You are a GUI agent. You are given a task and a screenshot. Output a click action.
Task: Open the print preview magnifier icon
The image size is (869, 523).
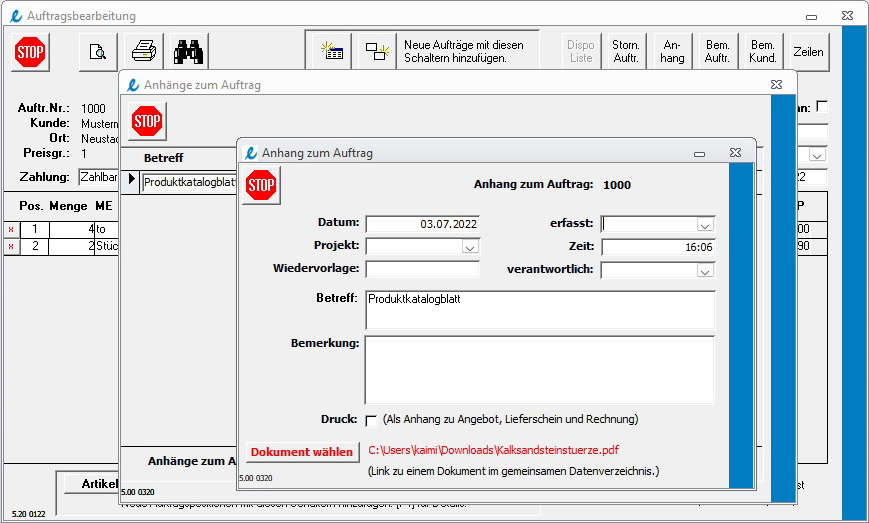tap(97, 51)
